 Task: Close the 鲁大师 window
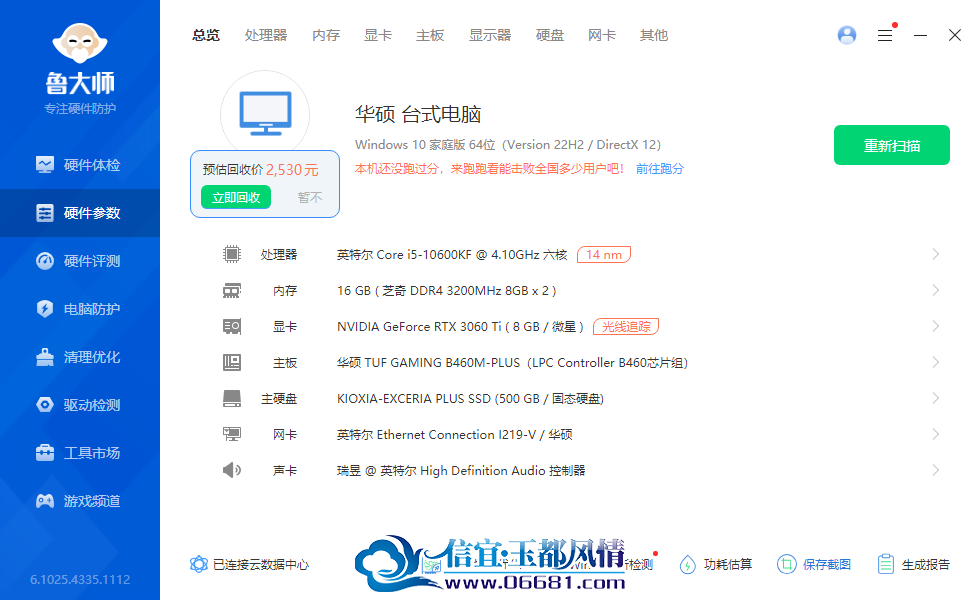coord(954,35)
